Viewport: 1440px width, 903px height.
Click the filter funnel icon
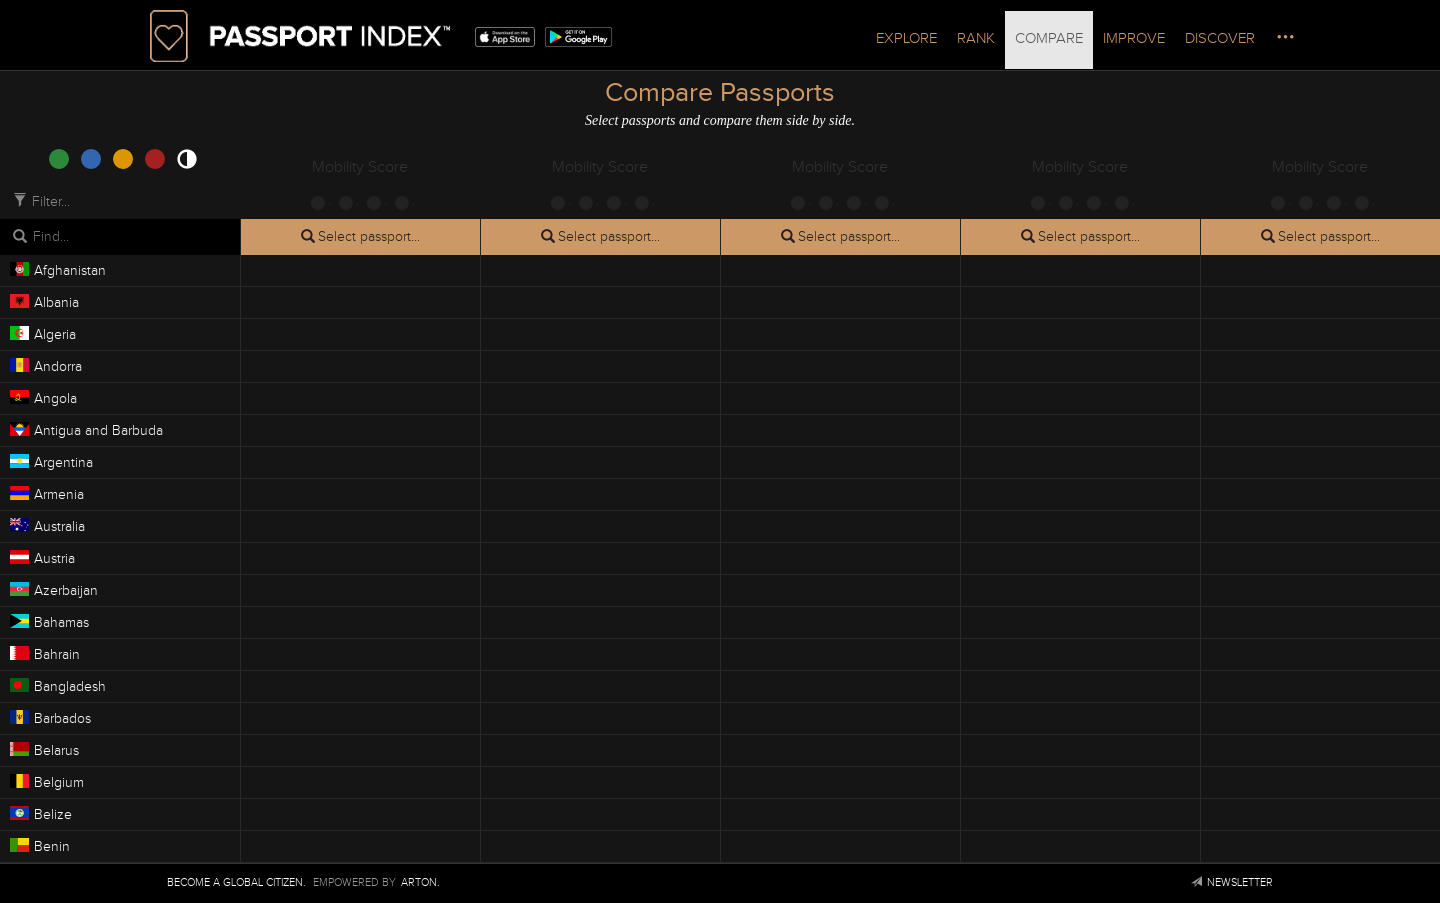20,200
